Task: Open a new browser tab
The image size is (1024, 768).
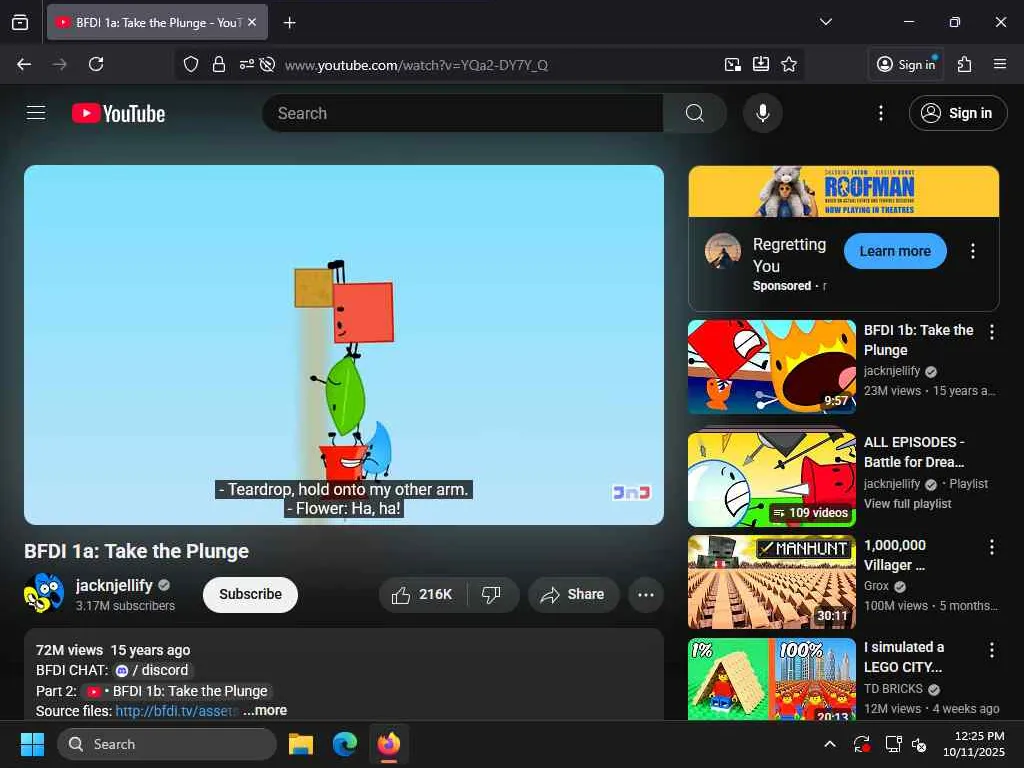Action: point(289,22)
